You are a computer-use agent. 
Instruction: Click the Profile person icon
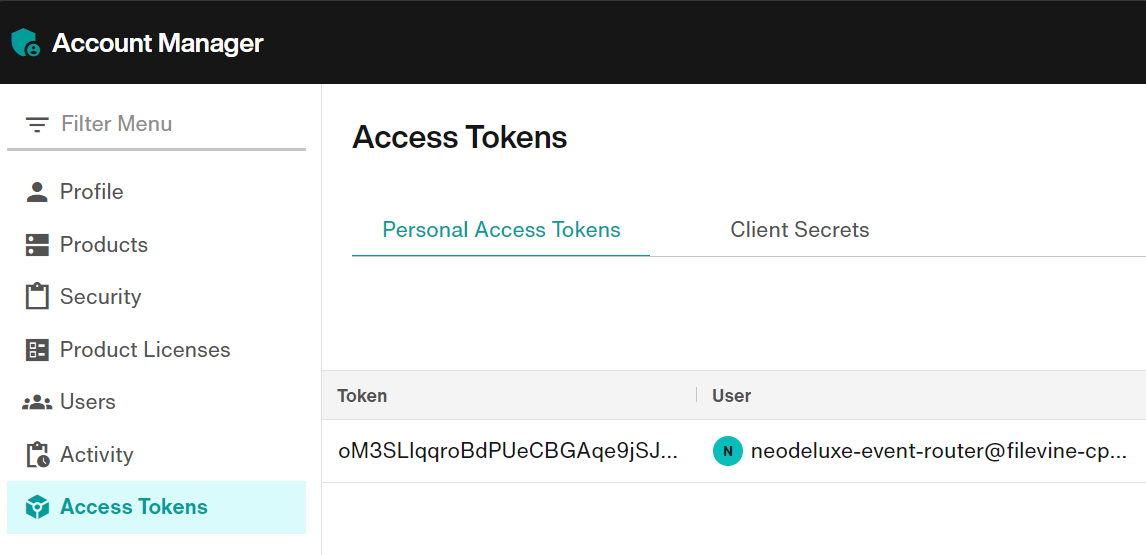click(x=37, y=192)
